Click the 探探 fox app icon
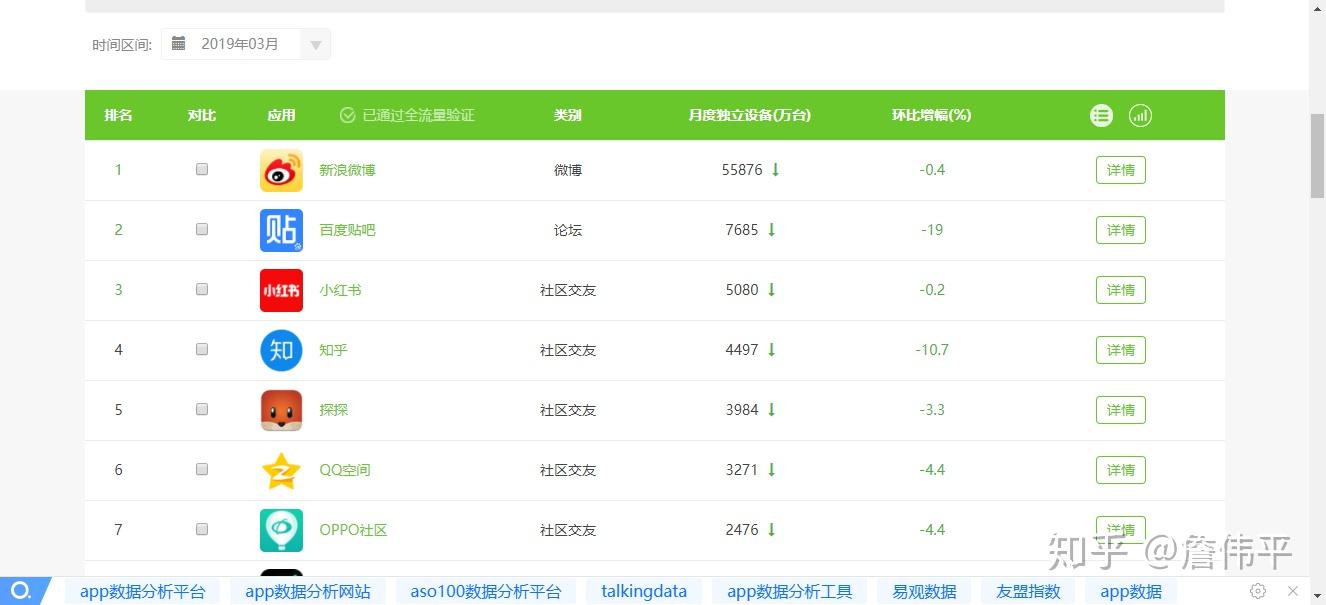The image size is (1326, 605). pos(281,410)
